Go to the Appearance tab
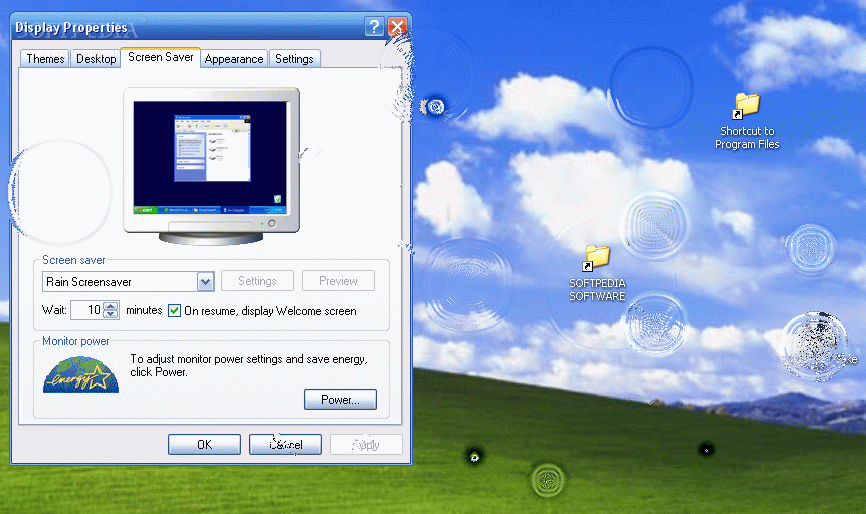866x514 pixels. point(234,59)
